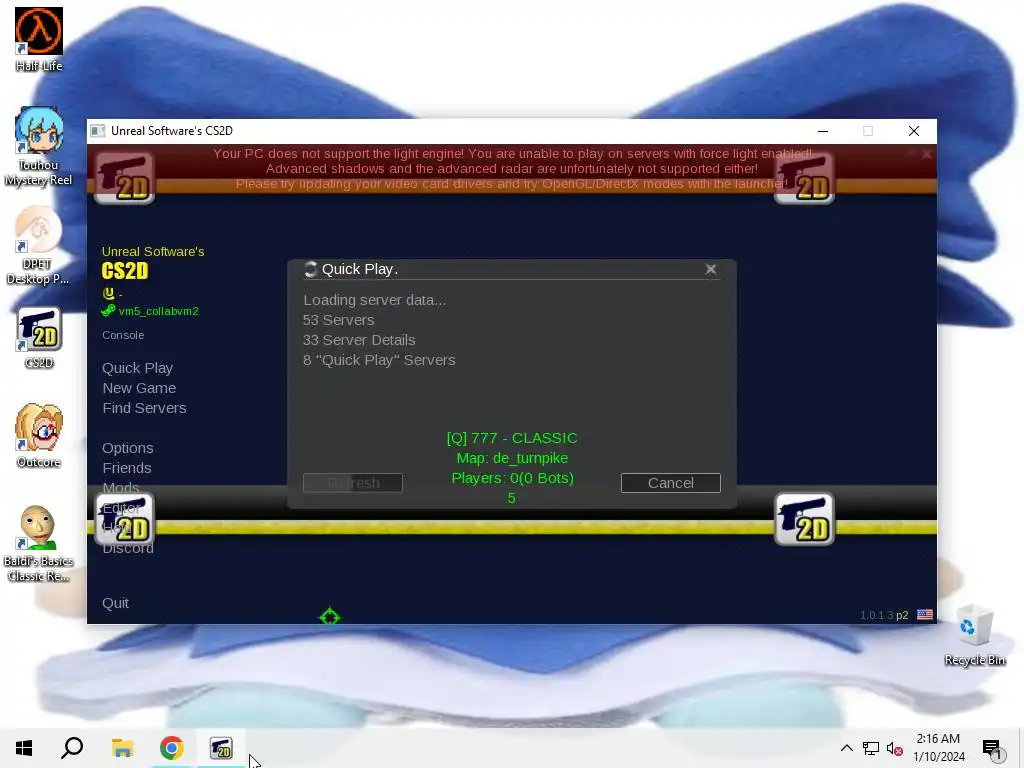This screenshot has width=1024, height=768.
Task: Click Quit in the CS2D menu
Action: [115, 603]
